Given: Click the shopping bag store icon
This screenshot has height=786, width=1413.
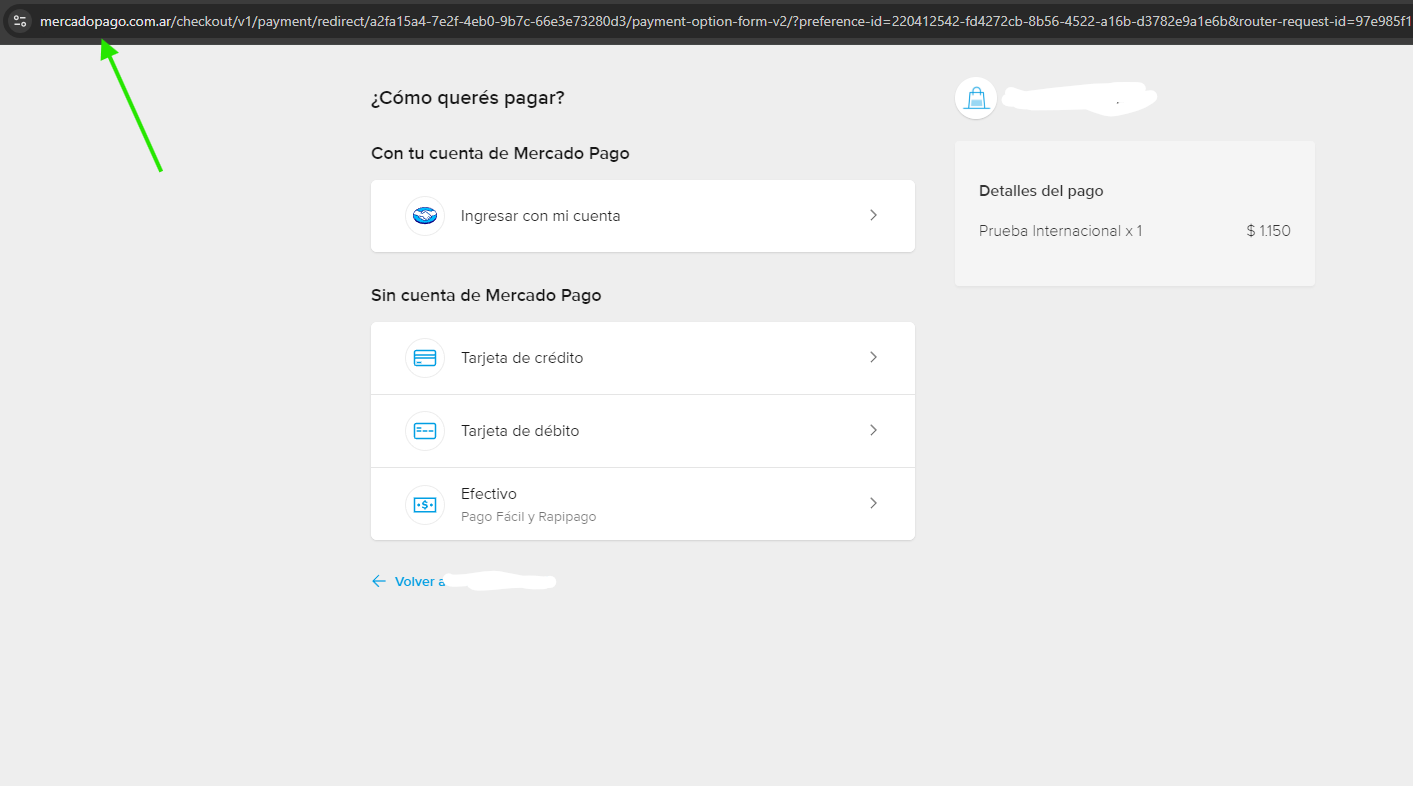Looking at the screenshot, I should click(976, 98).
